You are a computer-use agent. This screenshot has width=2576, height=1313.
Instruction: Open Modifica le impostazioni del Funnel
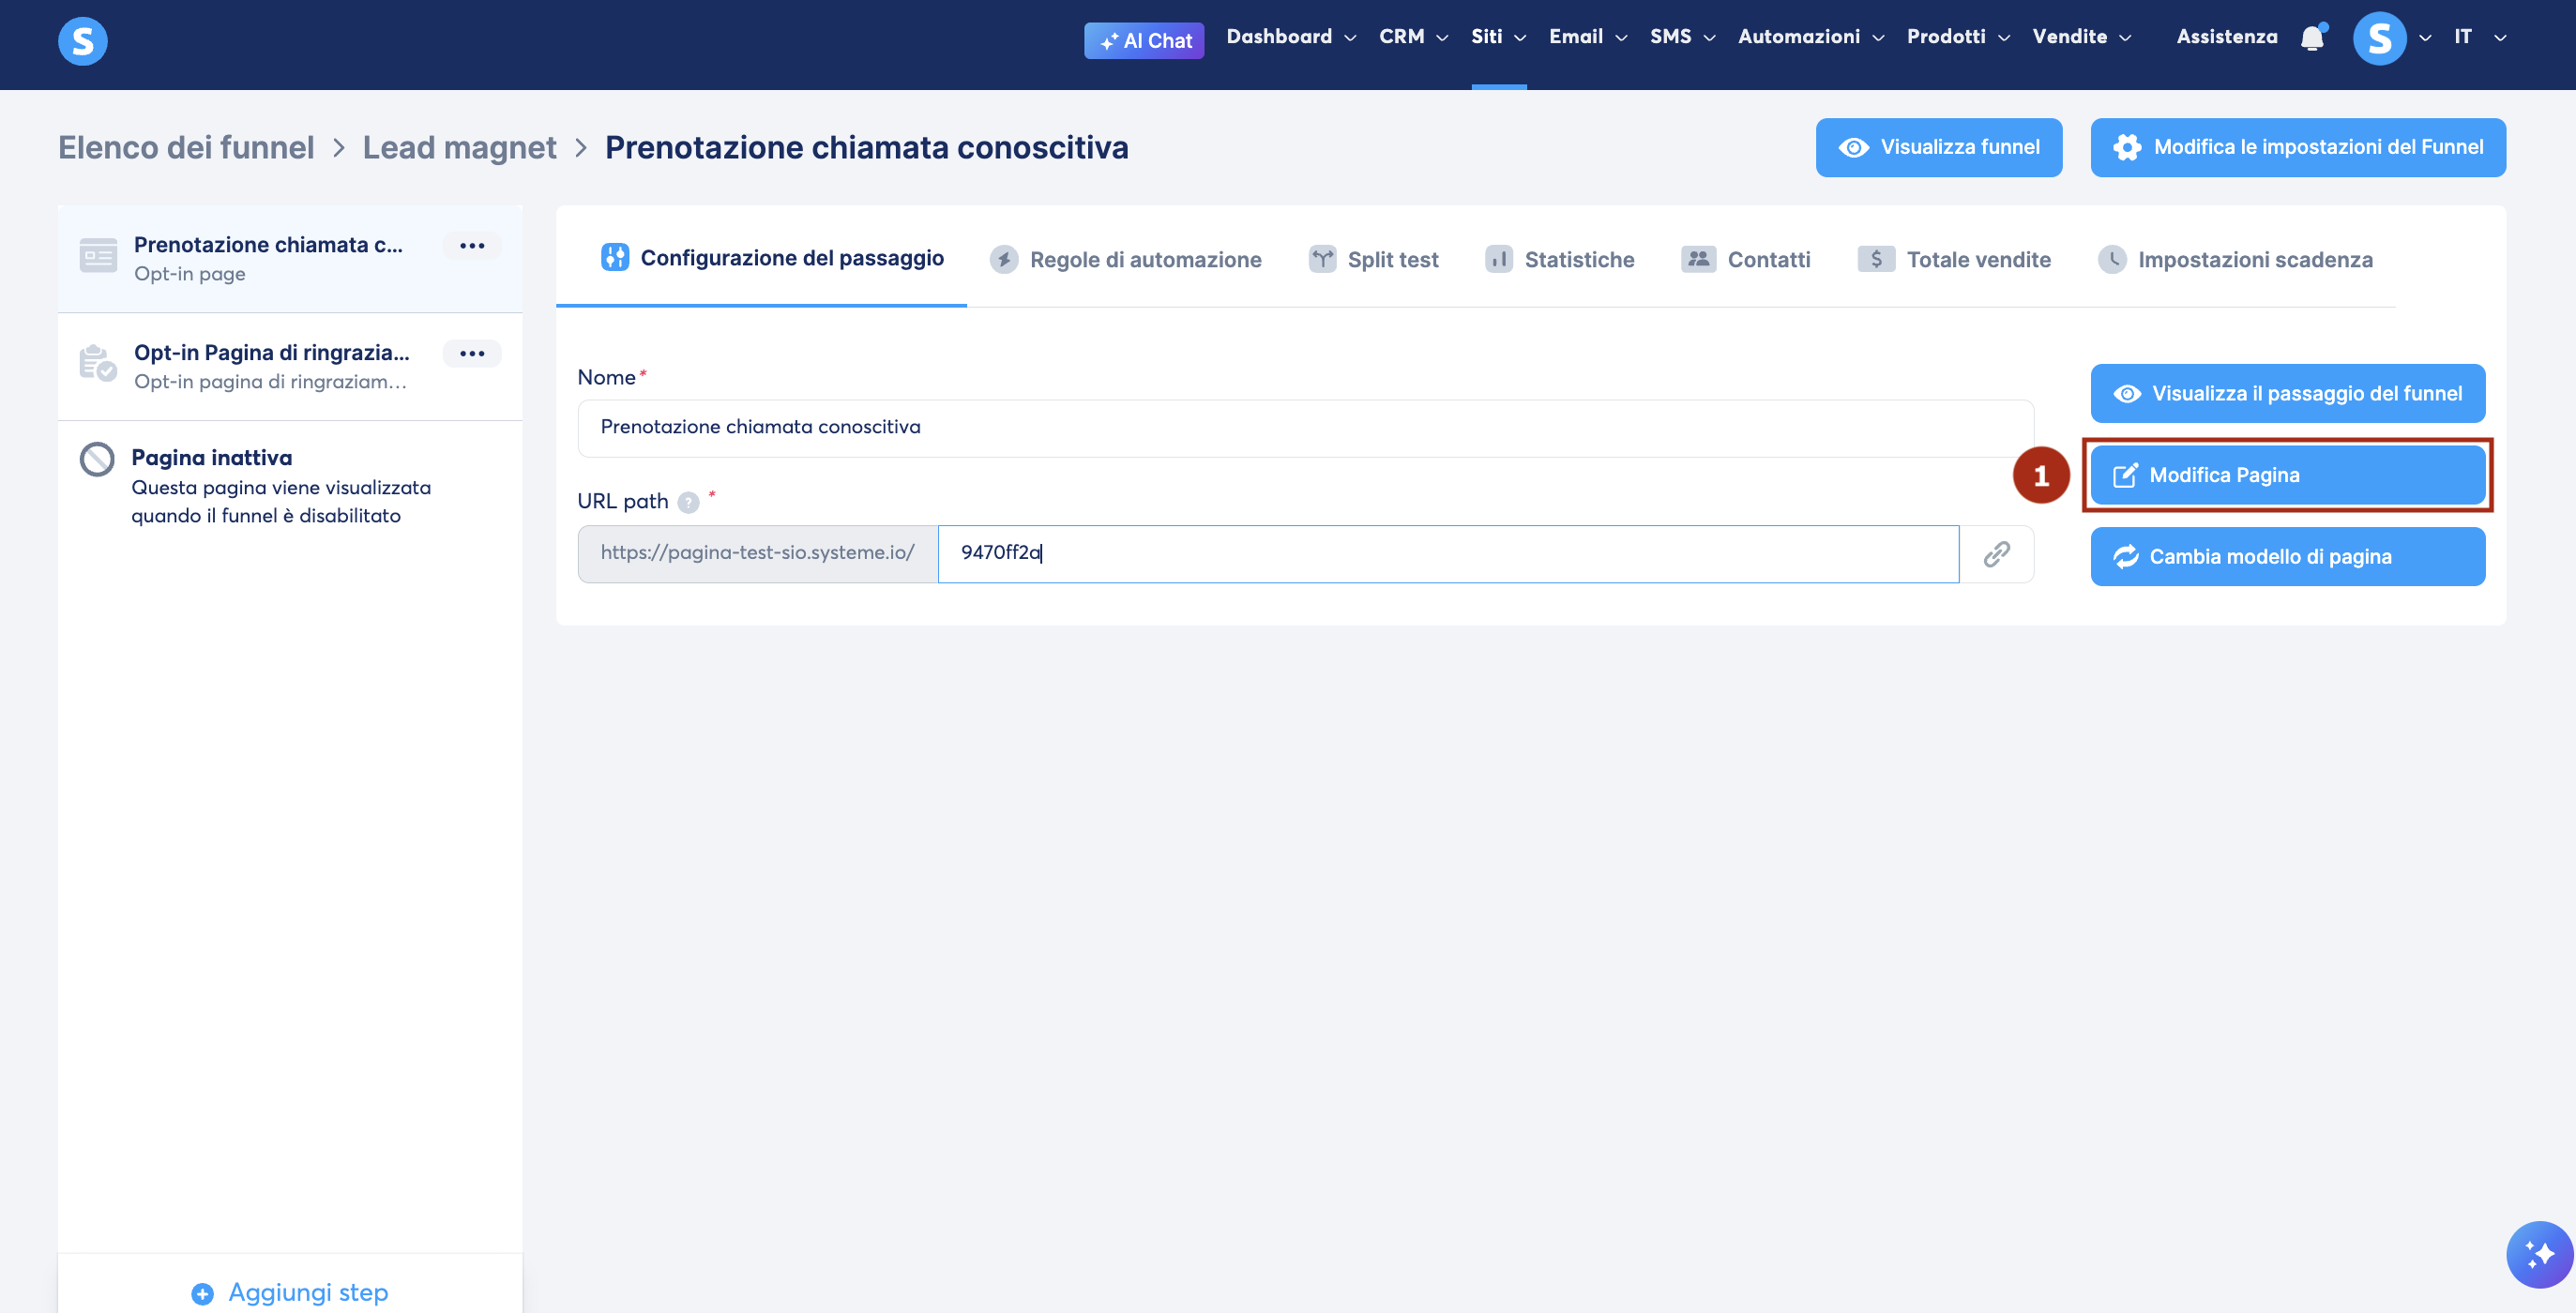tap(2297, 147)
